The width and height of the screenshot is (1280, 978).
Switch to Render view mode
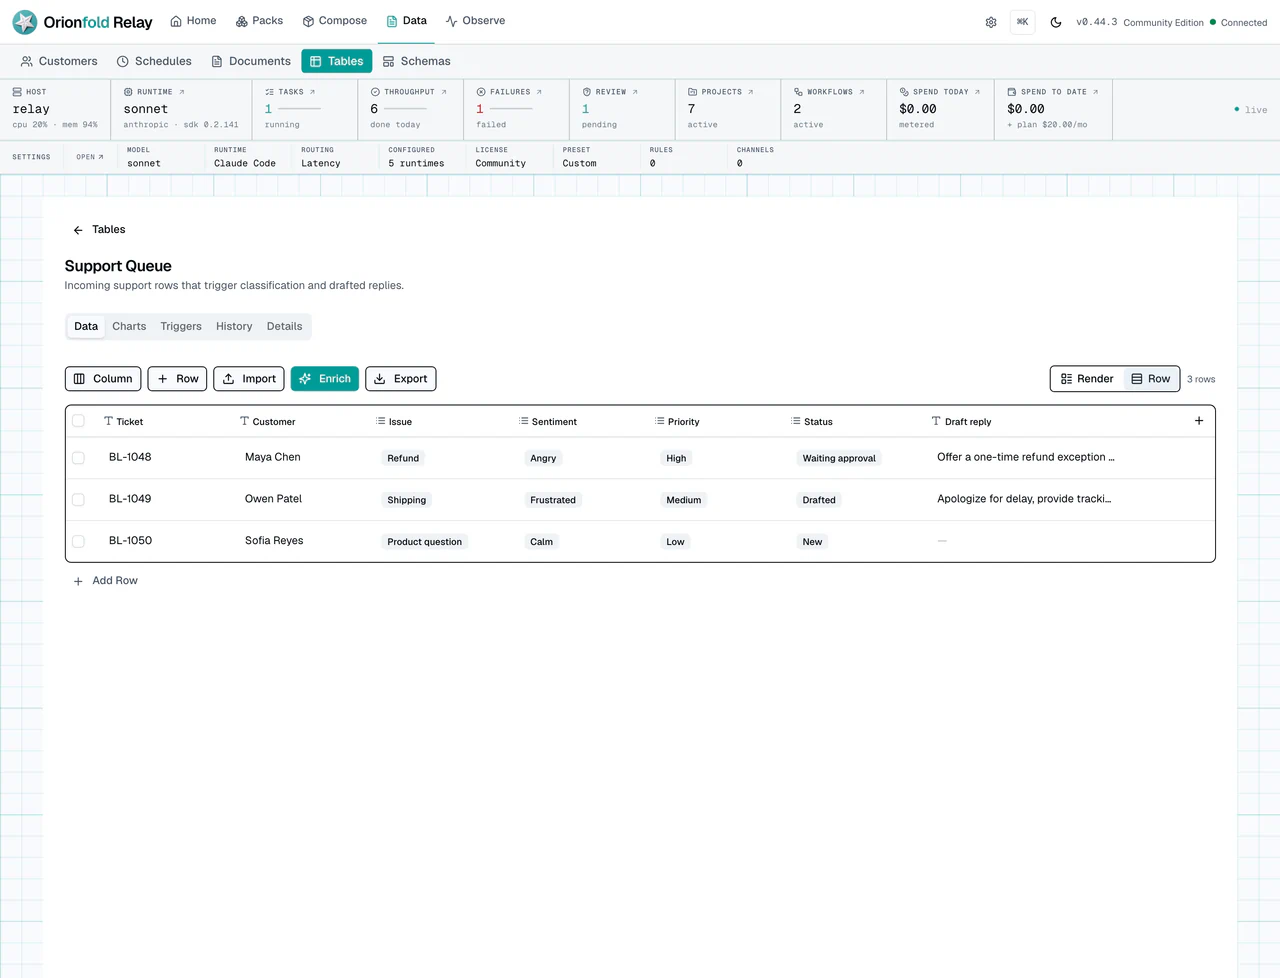1087,379
